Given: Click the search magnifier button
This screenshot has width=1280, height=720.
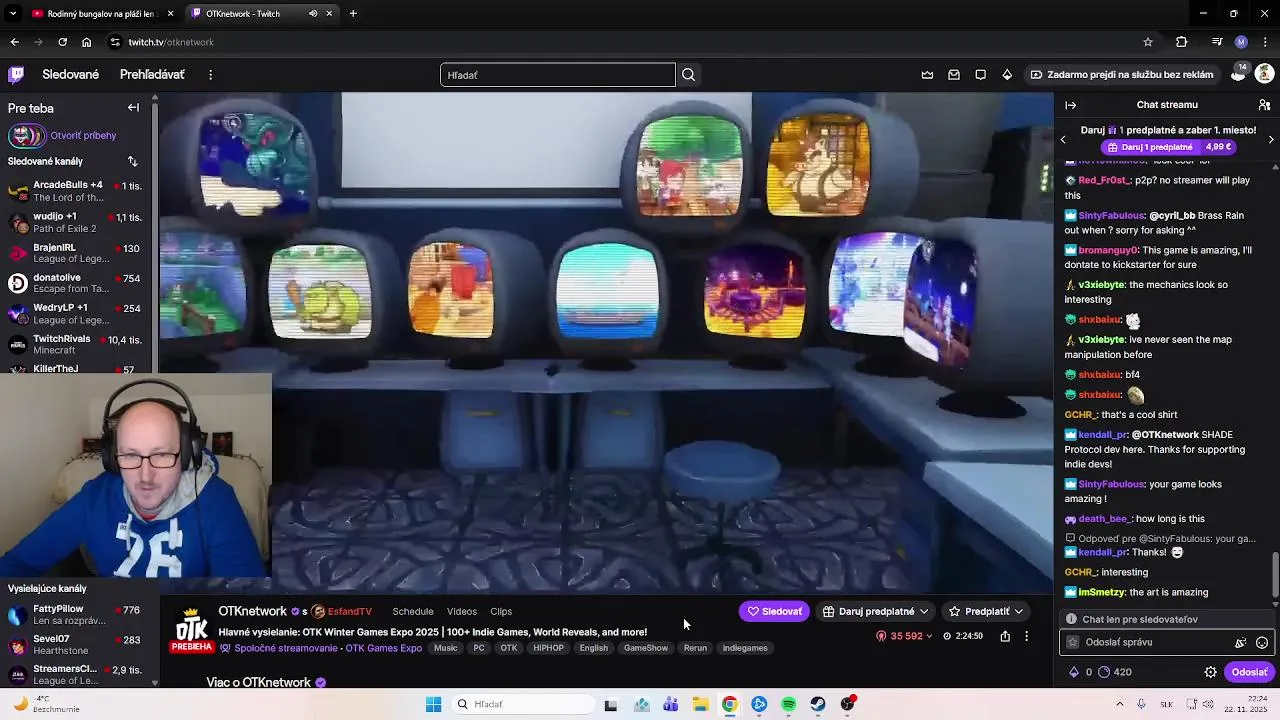Looking at the screenshot, I should tap(688, 75).
